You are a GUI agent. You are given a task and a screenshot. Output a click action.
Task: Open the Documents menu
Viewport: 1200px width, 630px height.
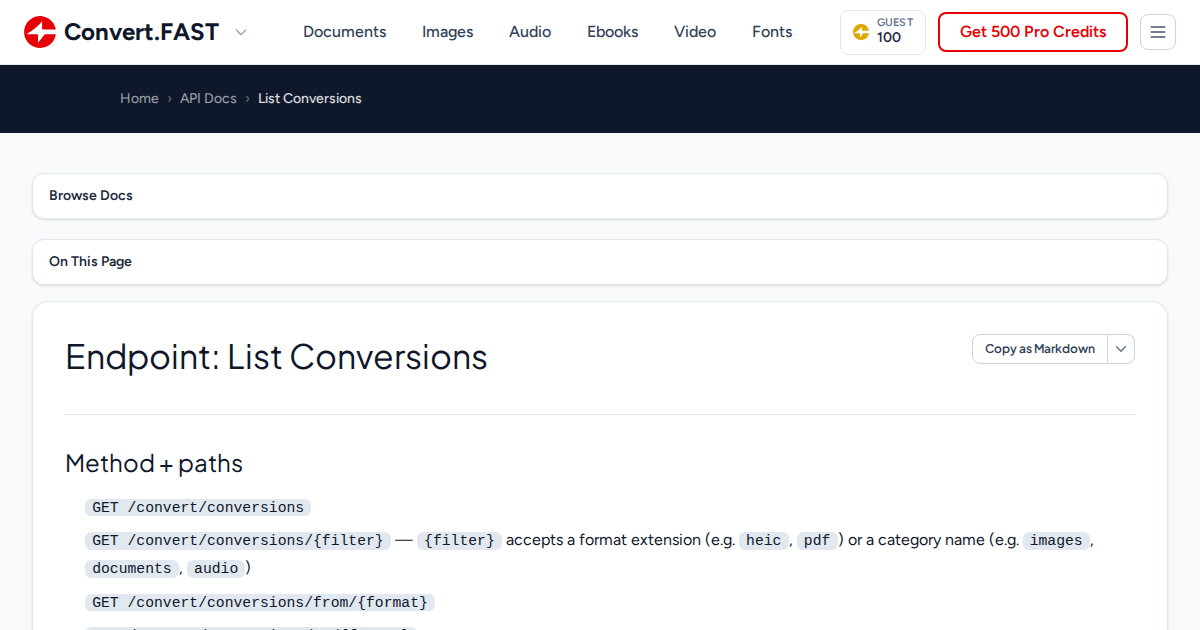[x=345, y=32]
